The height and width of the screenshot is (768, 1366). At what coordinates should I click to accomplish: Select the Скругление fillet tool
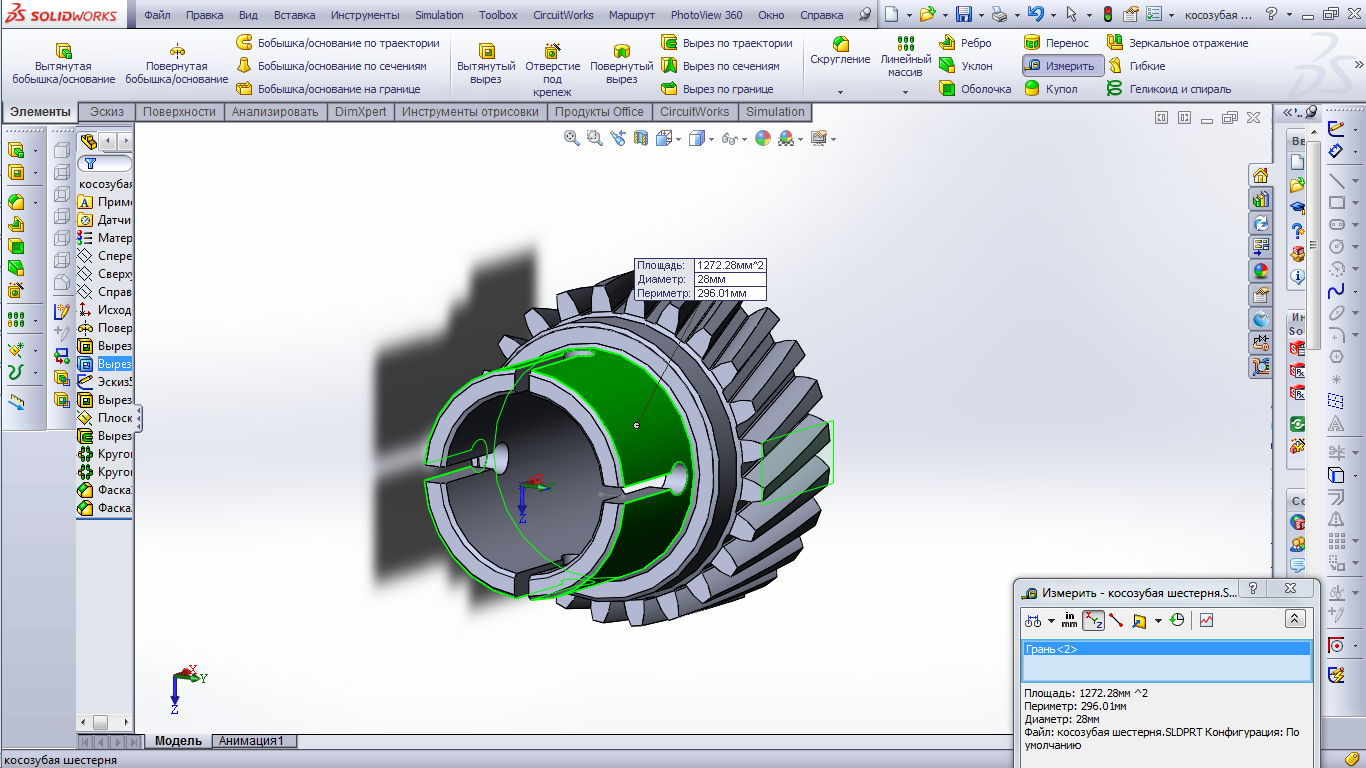(840, 51)
